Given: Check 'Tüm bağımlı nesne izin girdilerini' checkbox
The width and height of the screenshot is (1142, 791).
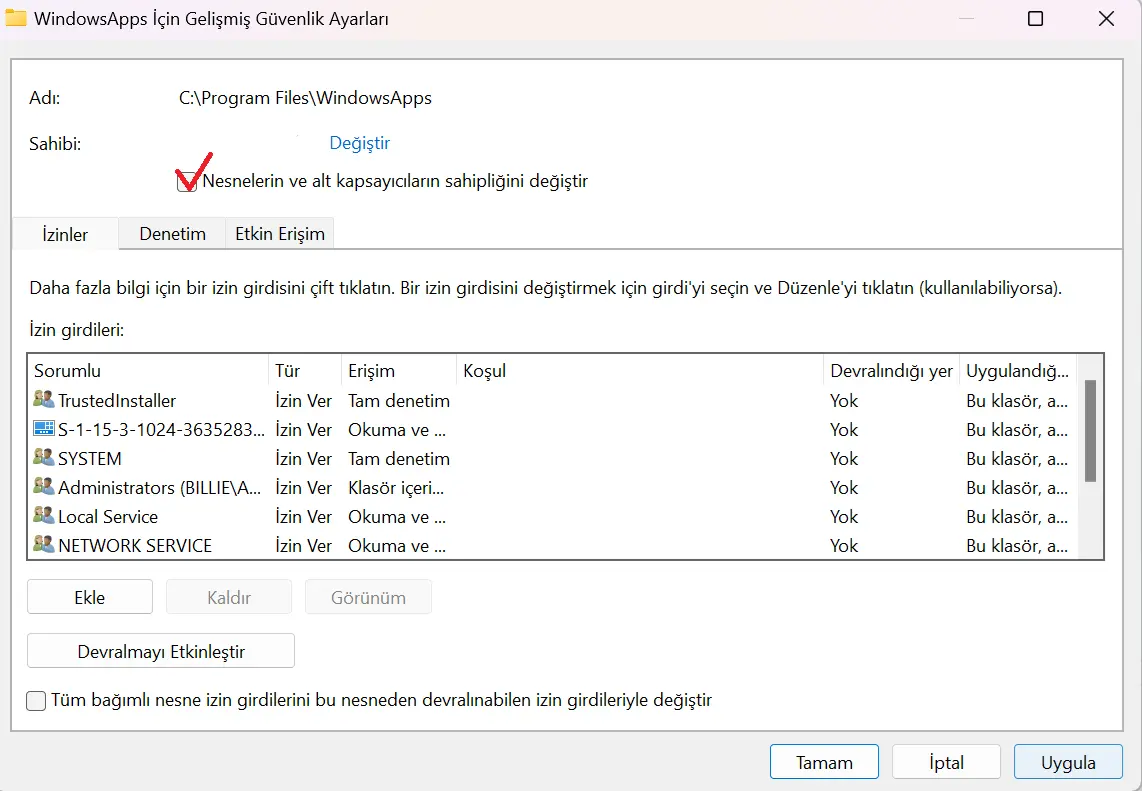Looking at the screenshot, I should coord(36,701).
